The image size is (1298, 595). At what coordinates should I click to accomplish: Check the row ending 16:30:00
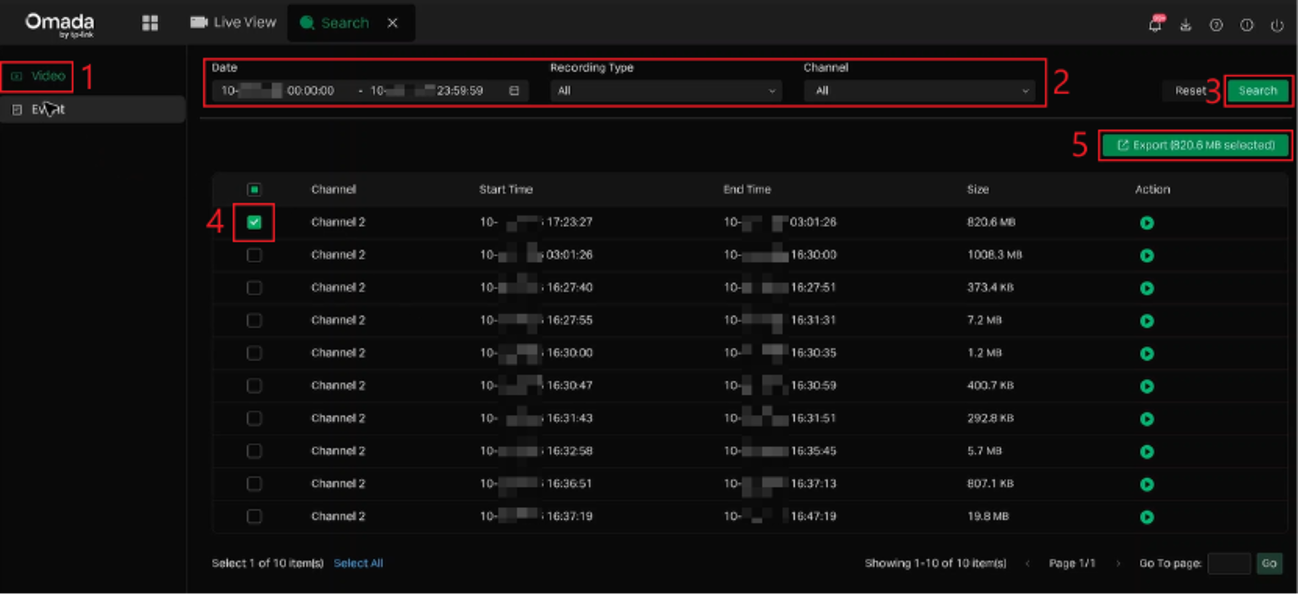(x=254, y=255)
